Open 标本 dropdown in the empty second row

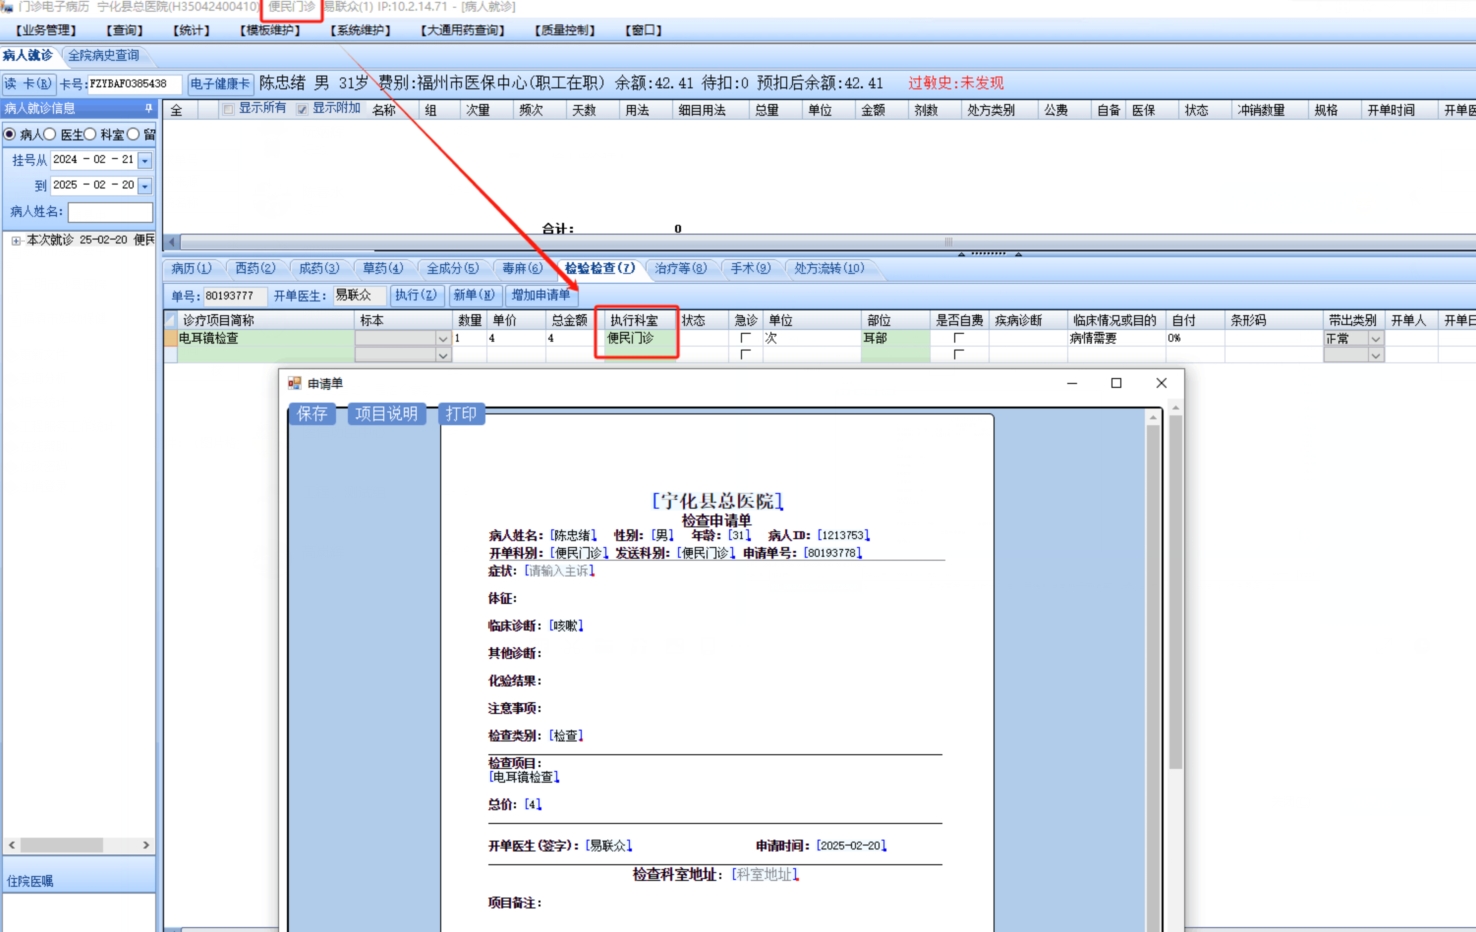(443, 355)
